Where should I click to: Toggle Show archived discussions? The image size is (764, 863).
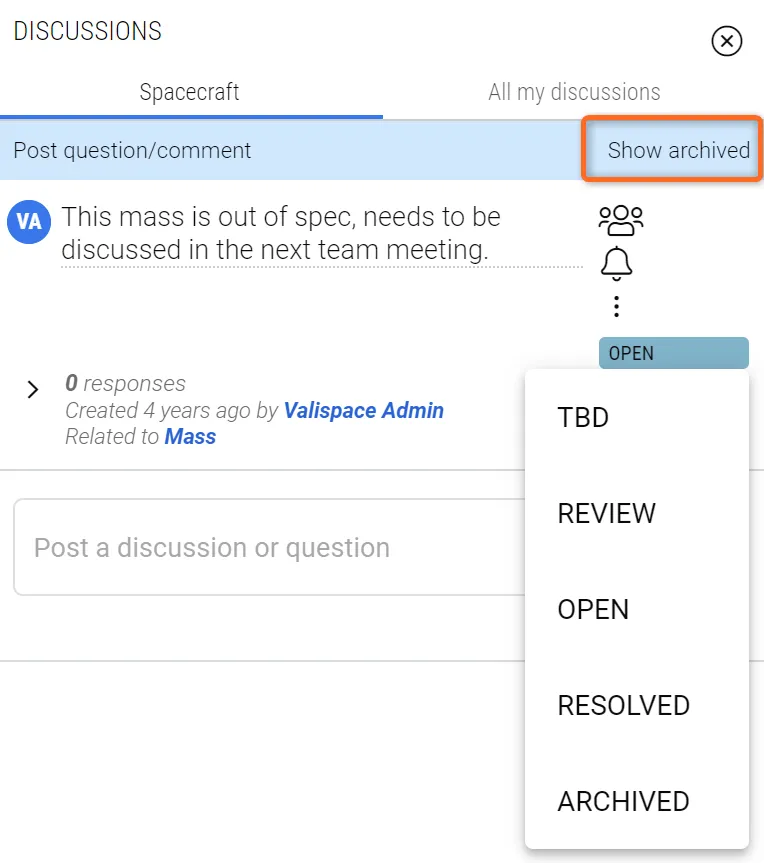[x=678, y=150]
